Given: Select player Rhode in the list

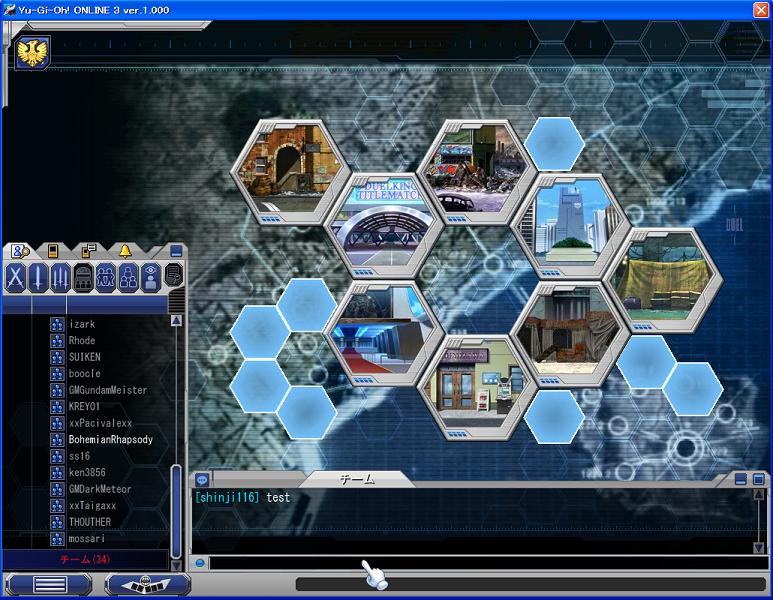Looking at the screenshot, I should [82, 340].
